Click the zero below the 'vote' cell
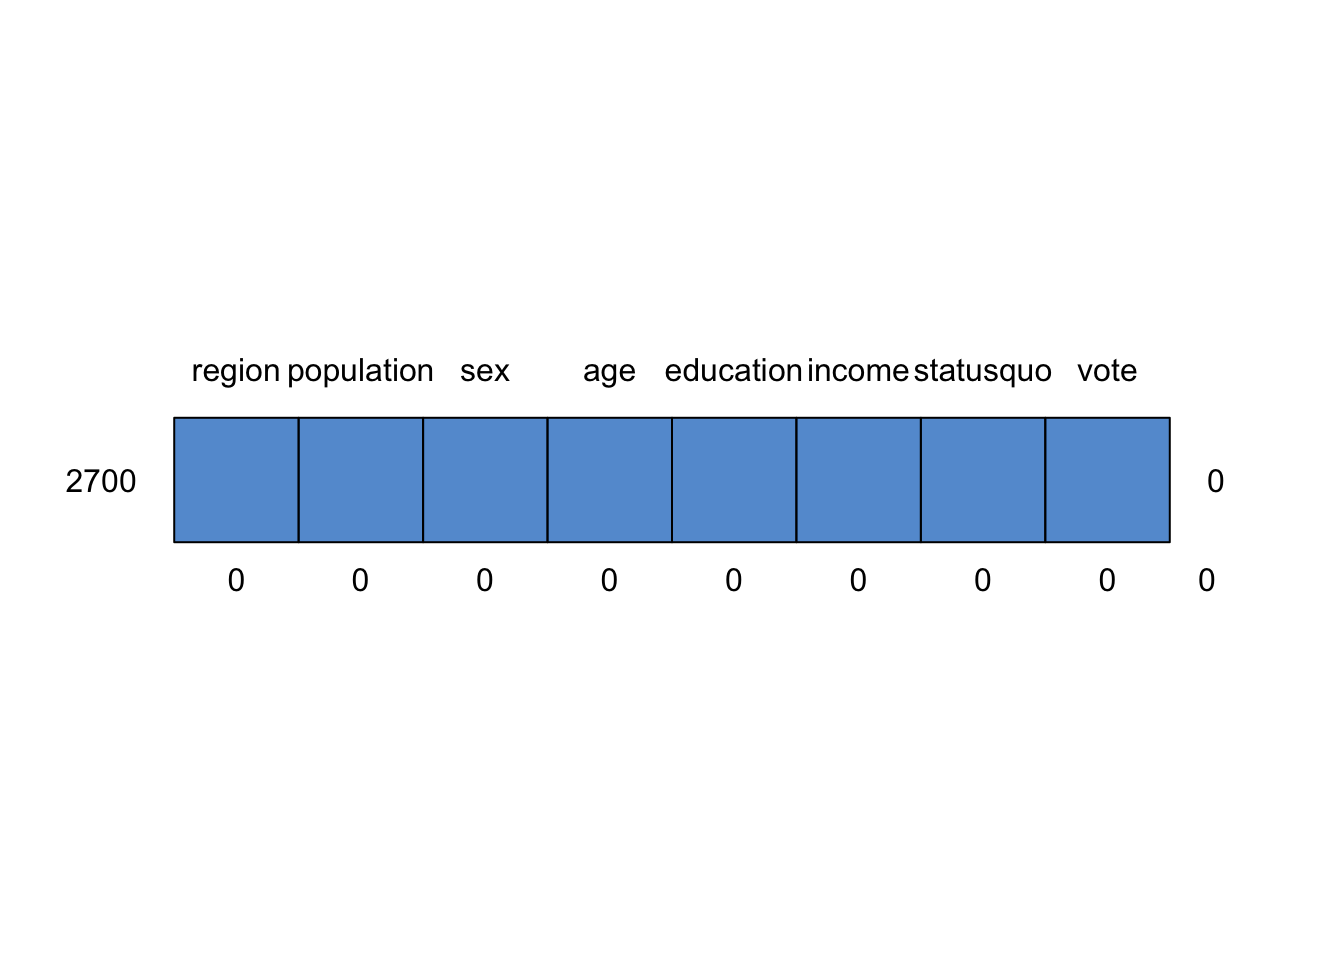The image size is (1344, 960). coord(1107,581)
